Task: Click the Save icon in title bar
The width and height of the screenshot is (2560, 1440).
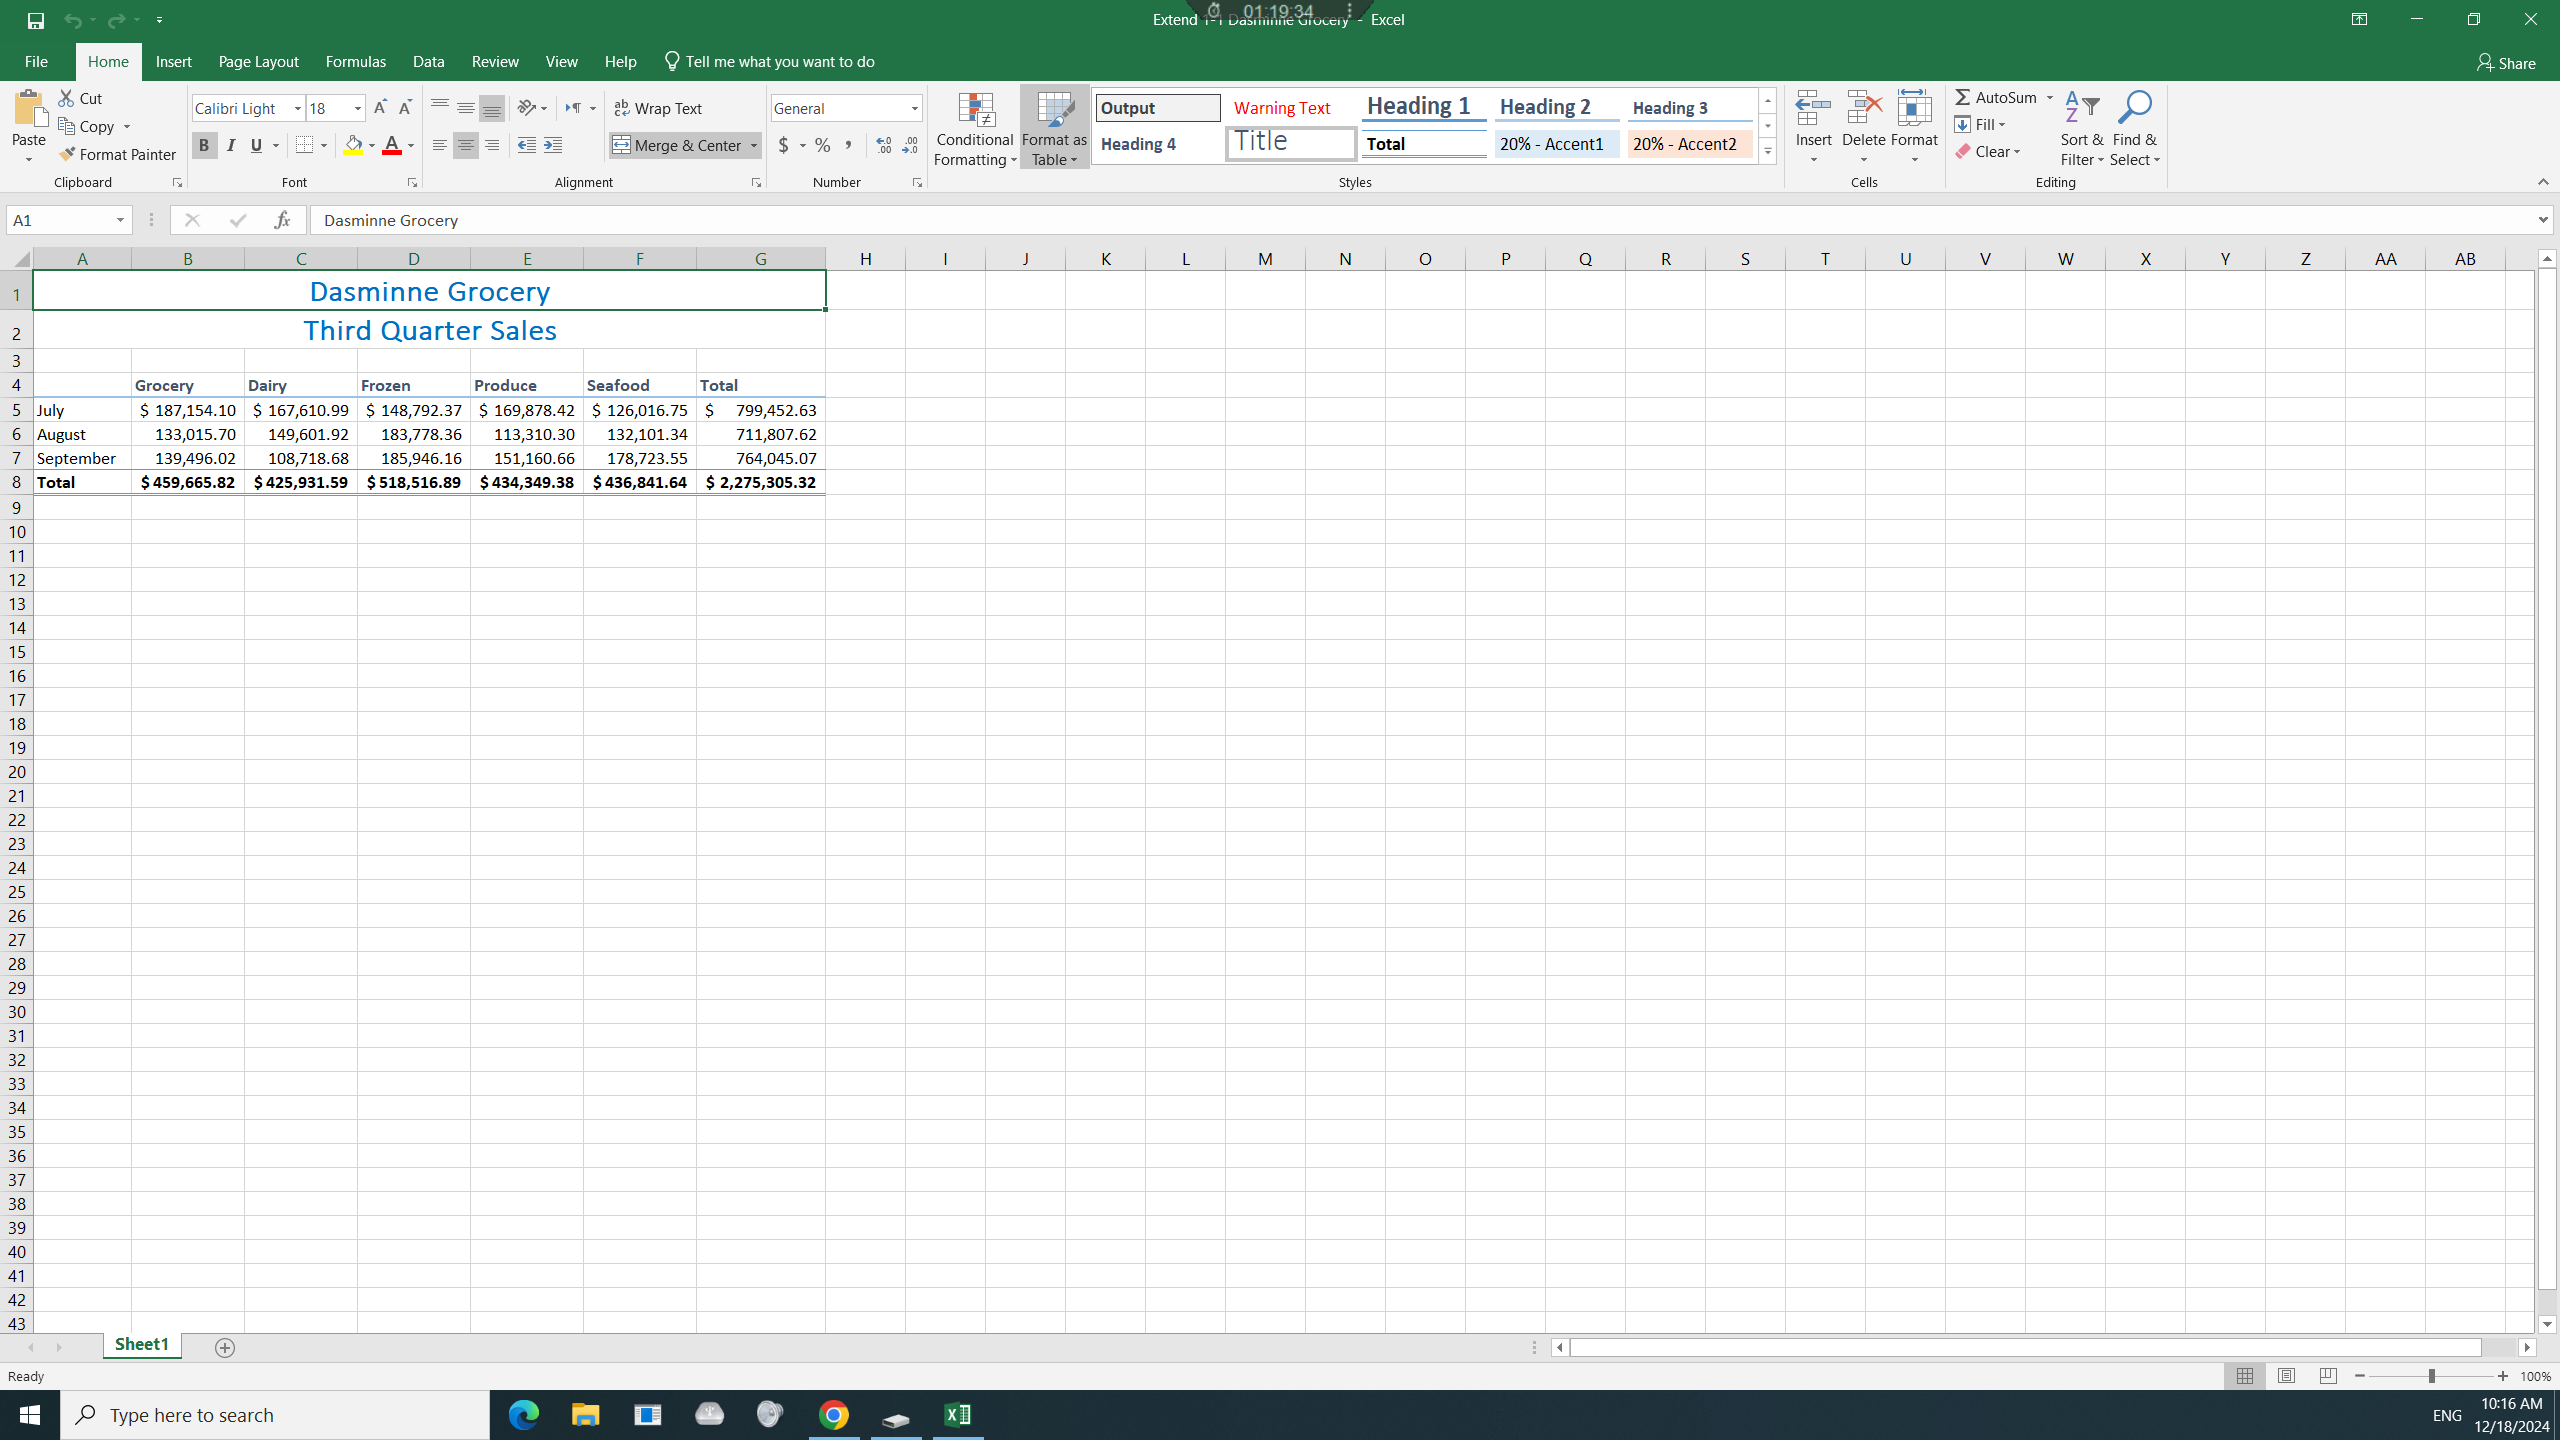Action: (x=35, y=20)
